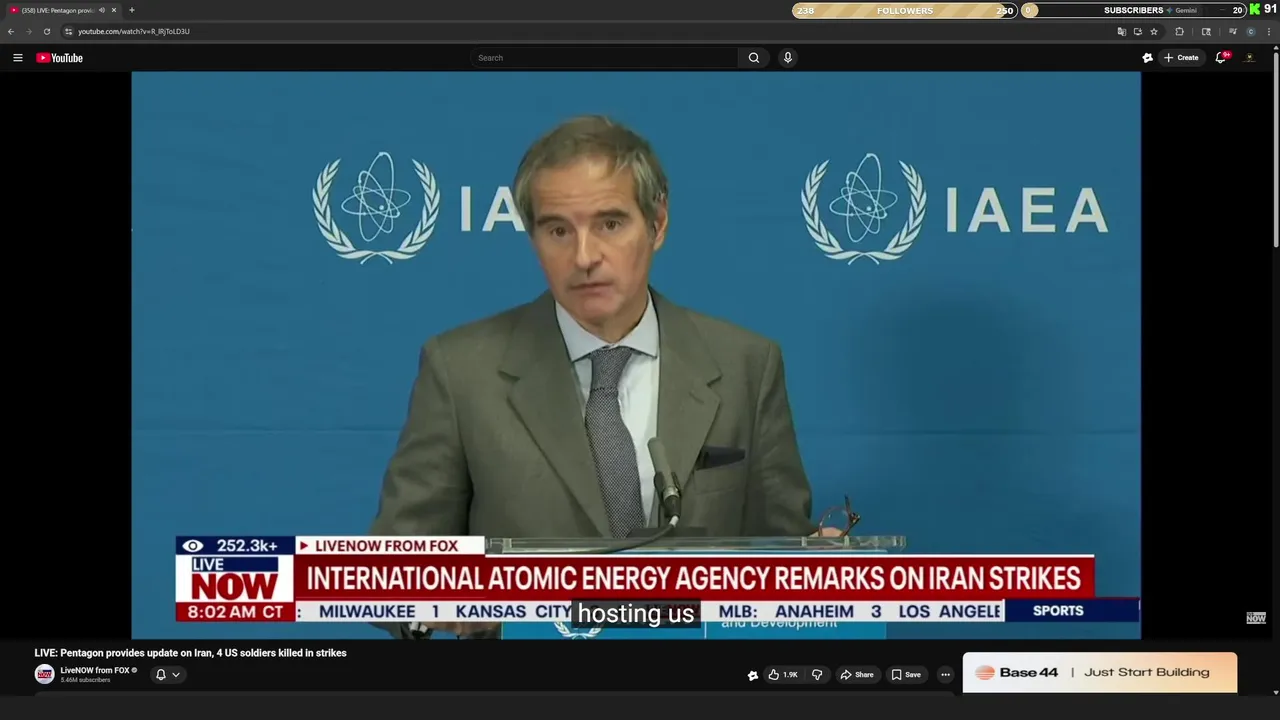The width and height of the screenshot is (1280, 720).
Task: Open the Chrome three-dot menu
Action: pos(1270,31)
